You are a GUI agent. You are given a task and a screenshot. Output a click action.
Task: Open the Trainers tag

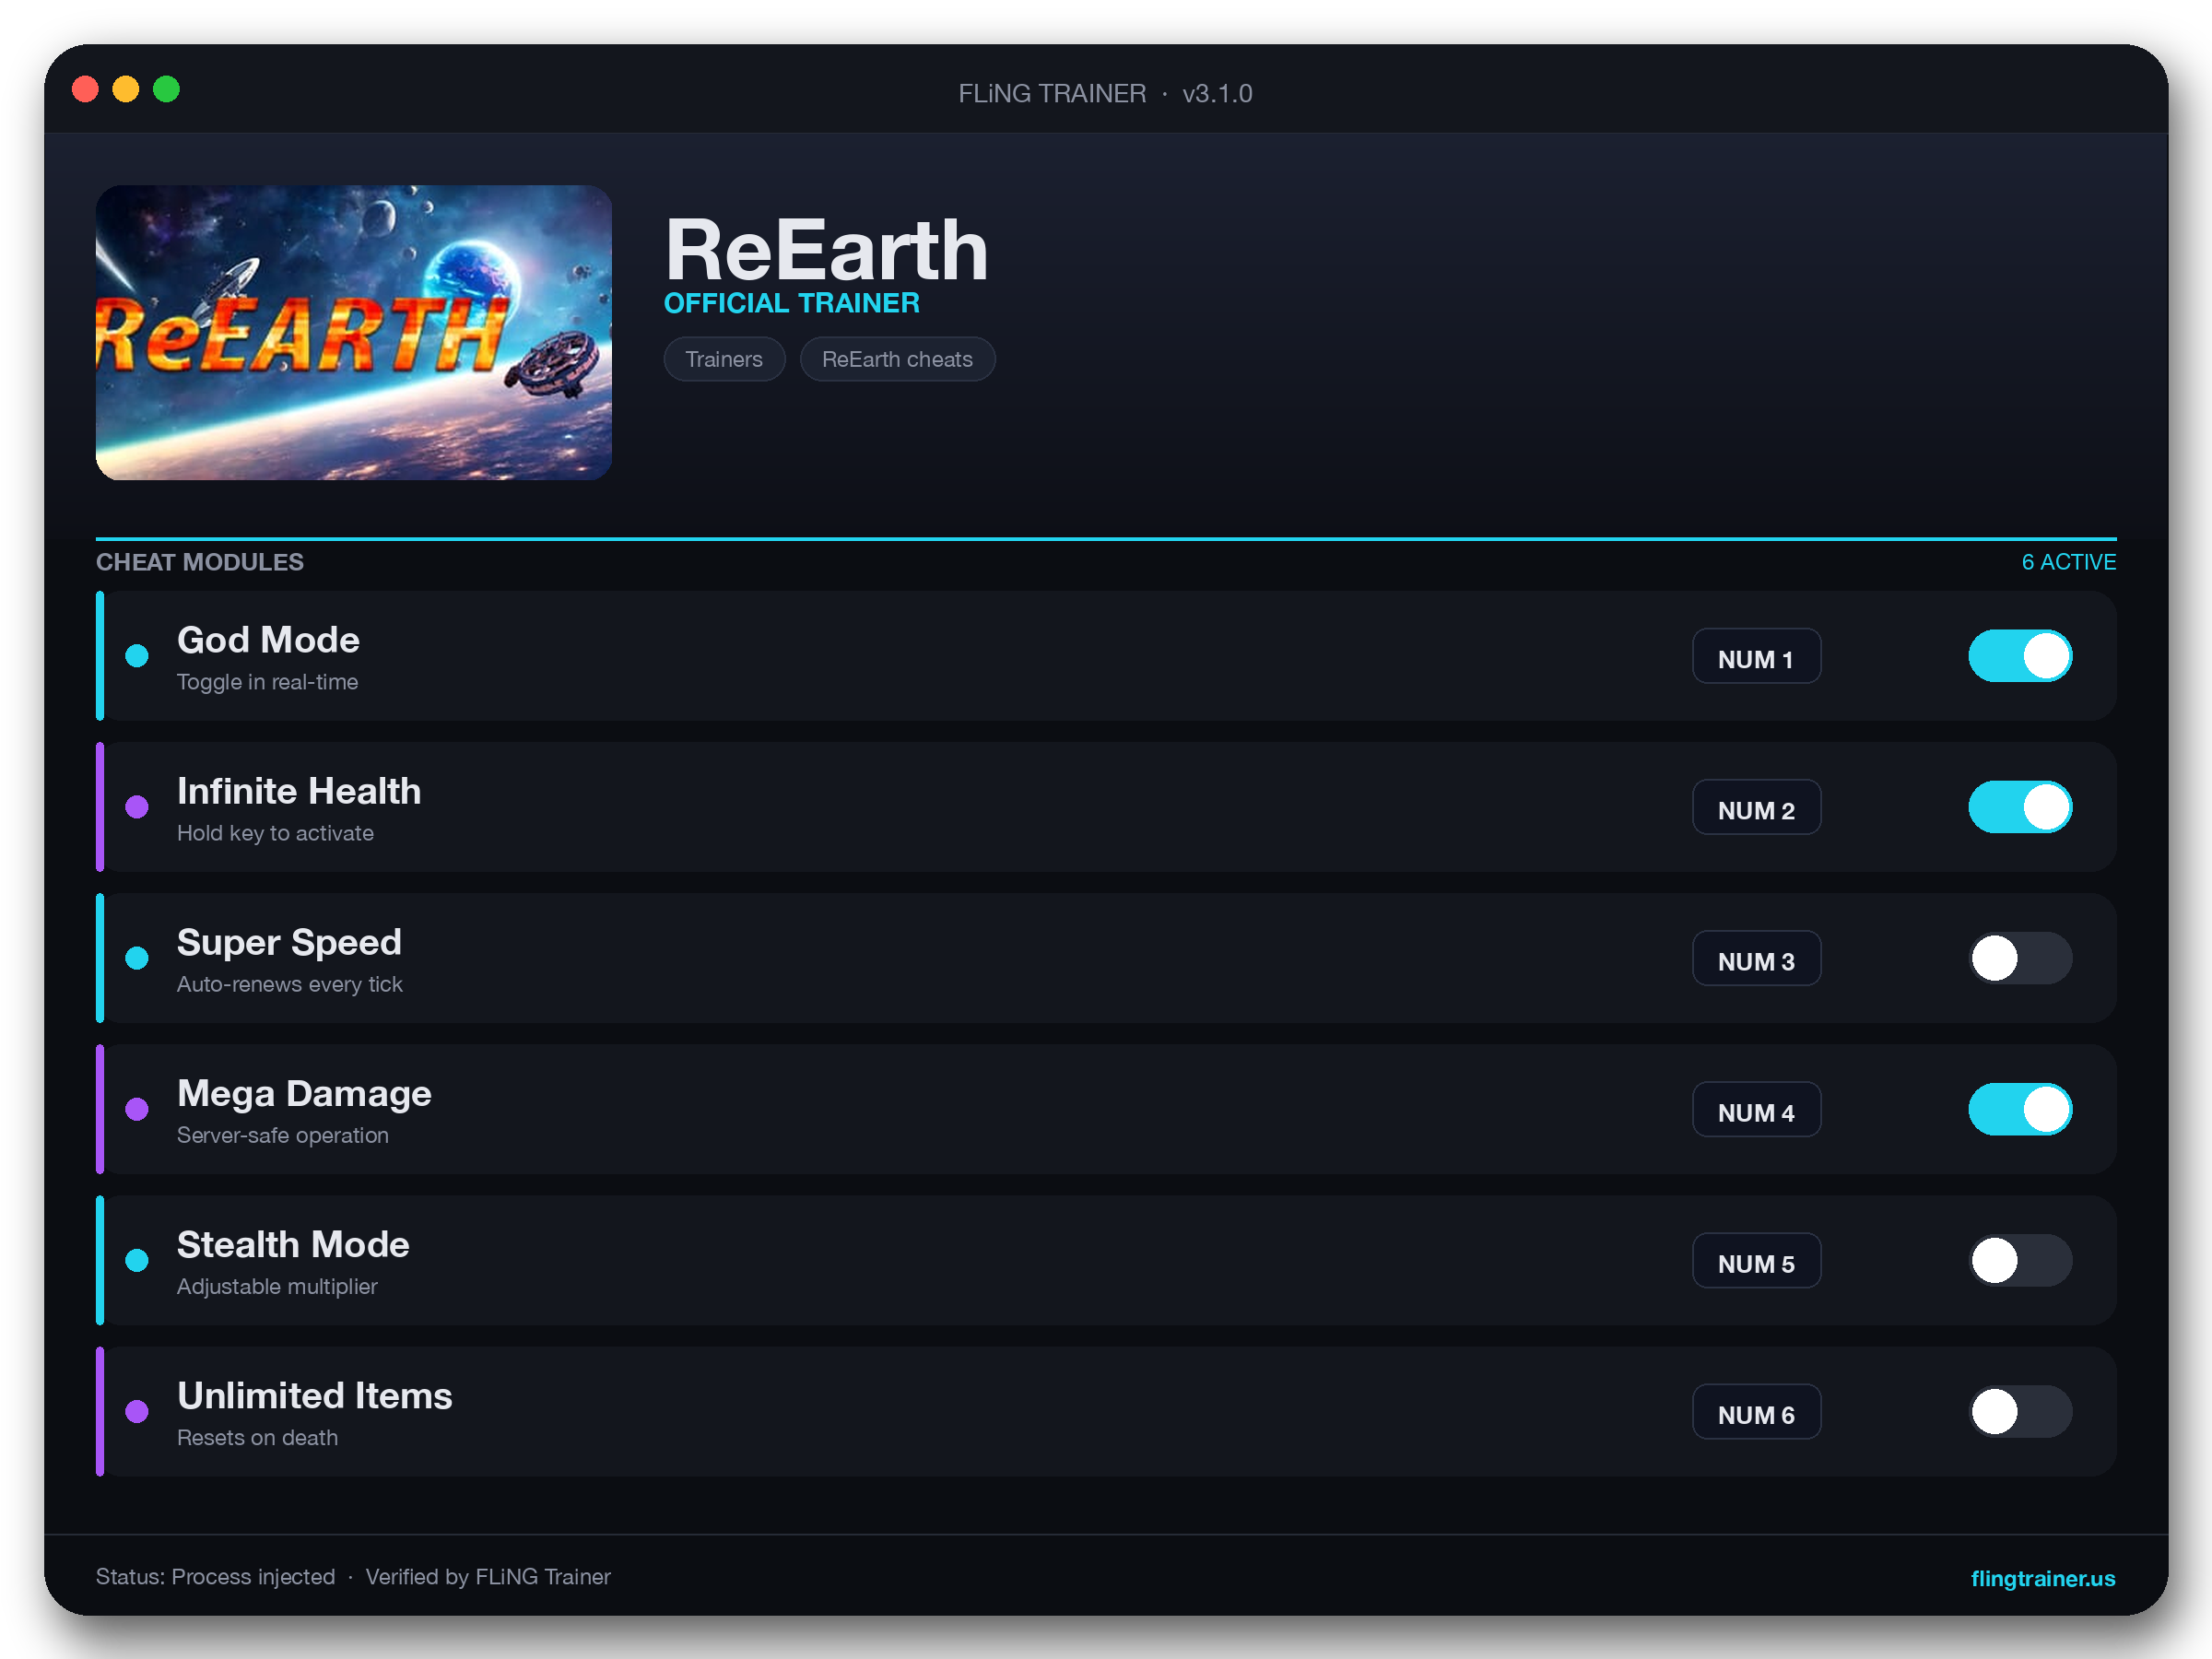pos(724,359)
